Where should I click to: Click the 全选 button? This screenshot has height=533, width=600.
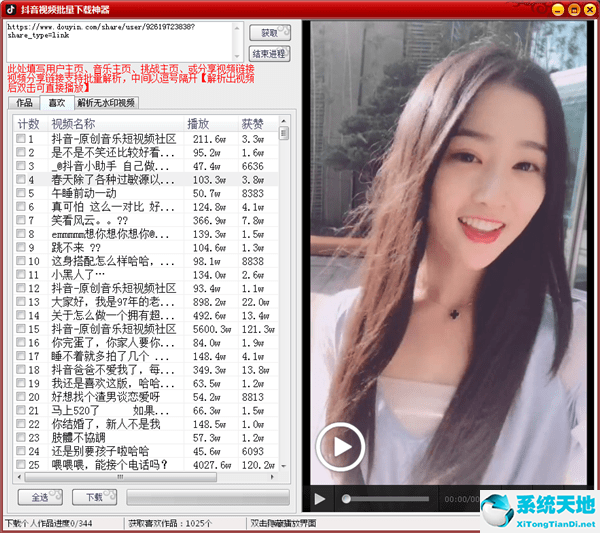(40, 497)
